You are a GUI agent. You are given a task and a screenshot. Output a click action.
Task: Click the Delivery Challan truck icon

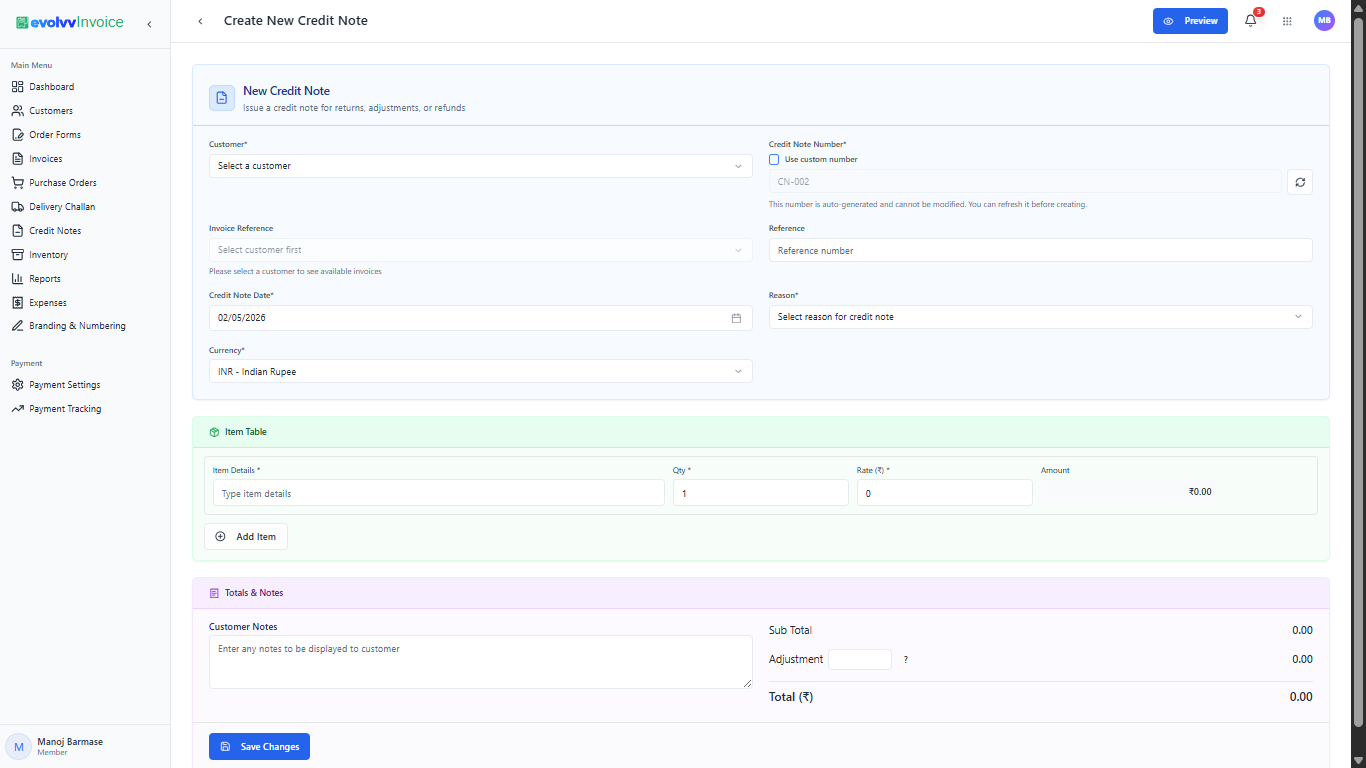click(18, 207)
